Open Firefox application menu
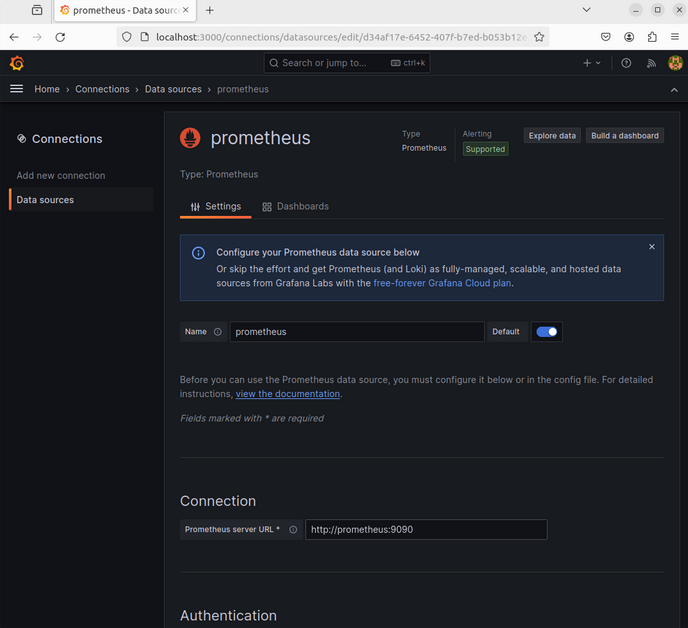Image resolution: width=688 pixels, height=628 pixels. tap(675, 37)
